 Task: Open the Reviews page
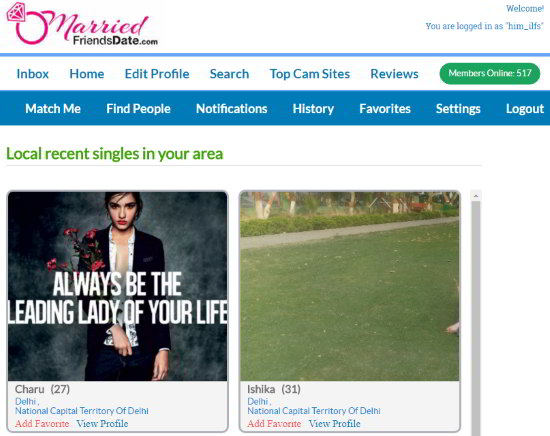click(394, 74)
